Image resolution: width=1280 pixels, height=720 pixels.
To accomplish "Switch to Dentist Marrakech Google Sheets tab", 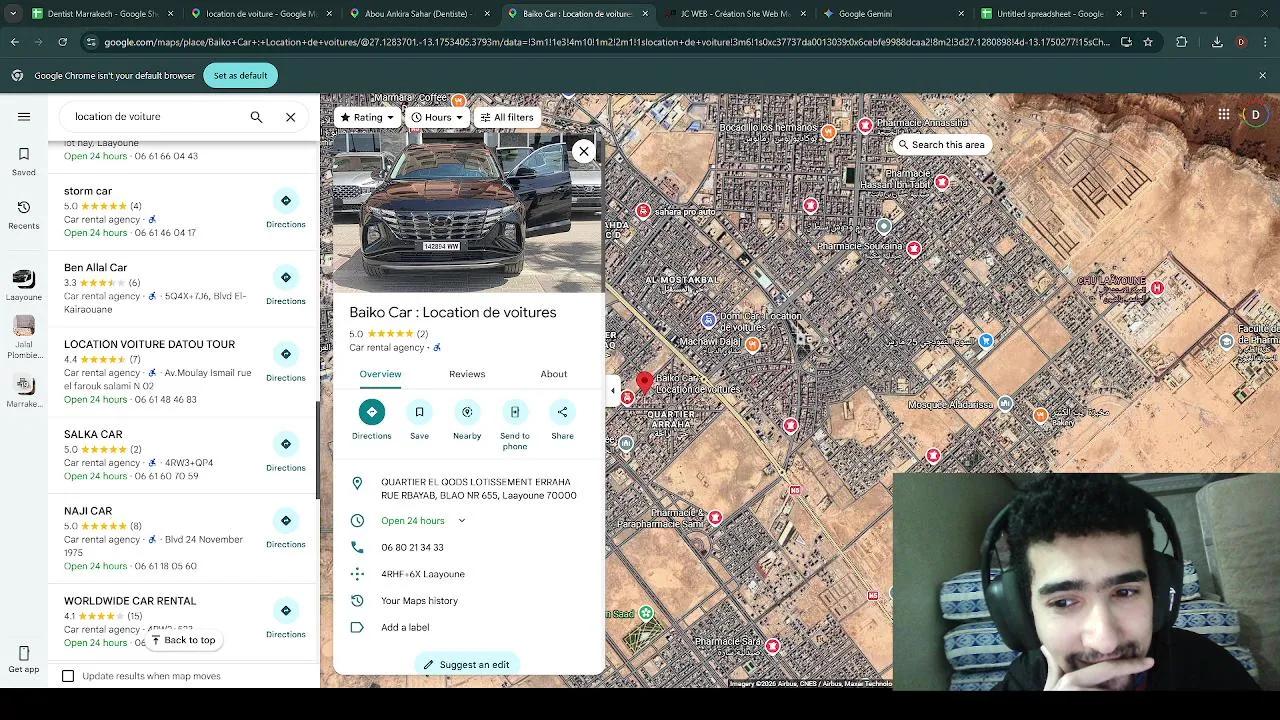I will tap(98, 14).
